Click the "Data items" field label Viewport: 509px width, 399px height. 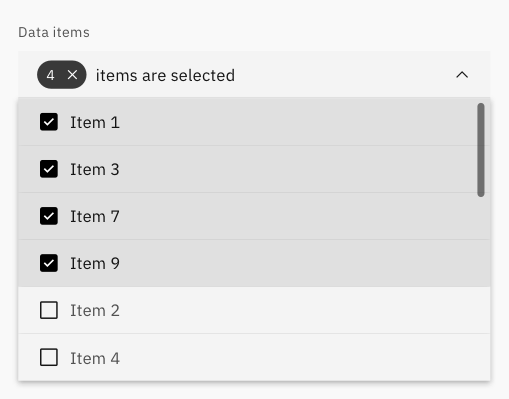click(x=54, y=32)
